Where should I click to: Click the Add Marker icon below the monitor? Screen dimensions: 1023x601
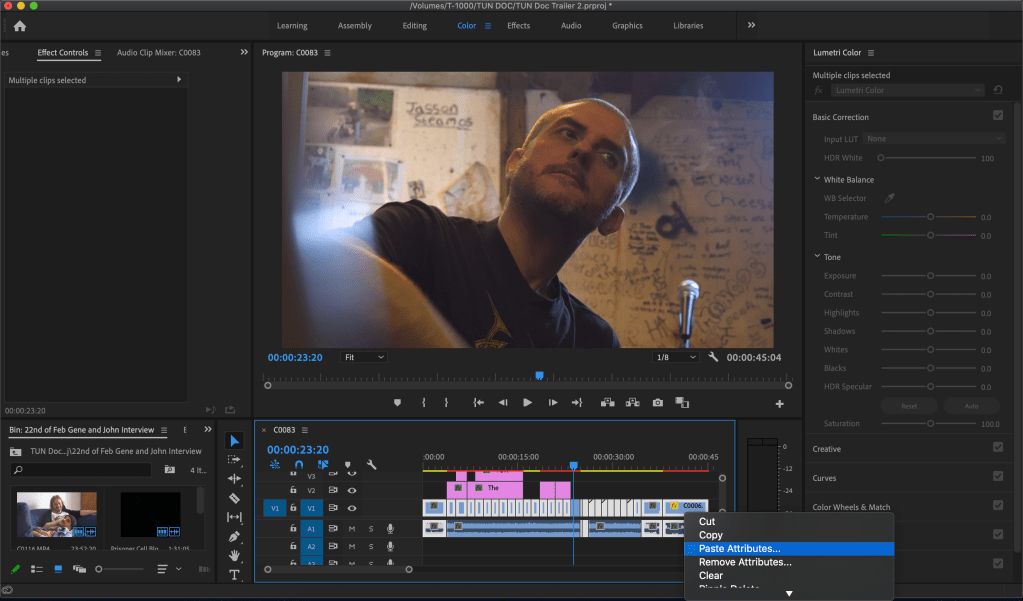pyautogui.click(x=397, y=403)
